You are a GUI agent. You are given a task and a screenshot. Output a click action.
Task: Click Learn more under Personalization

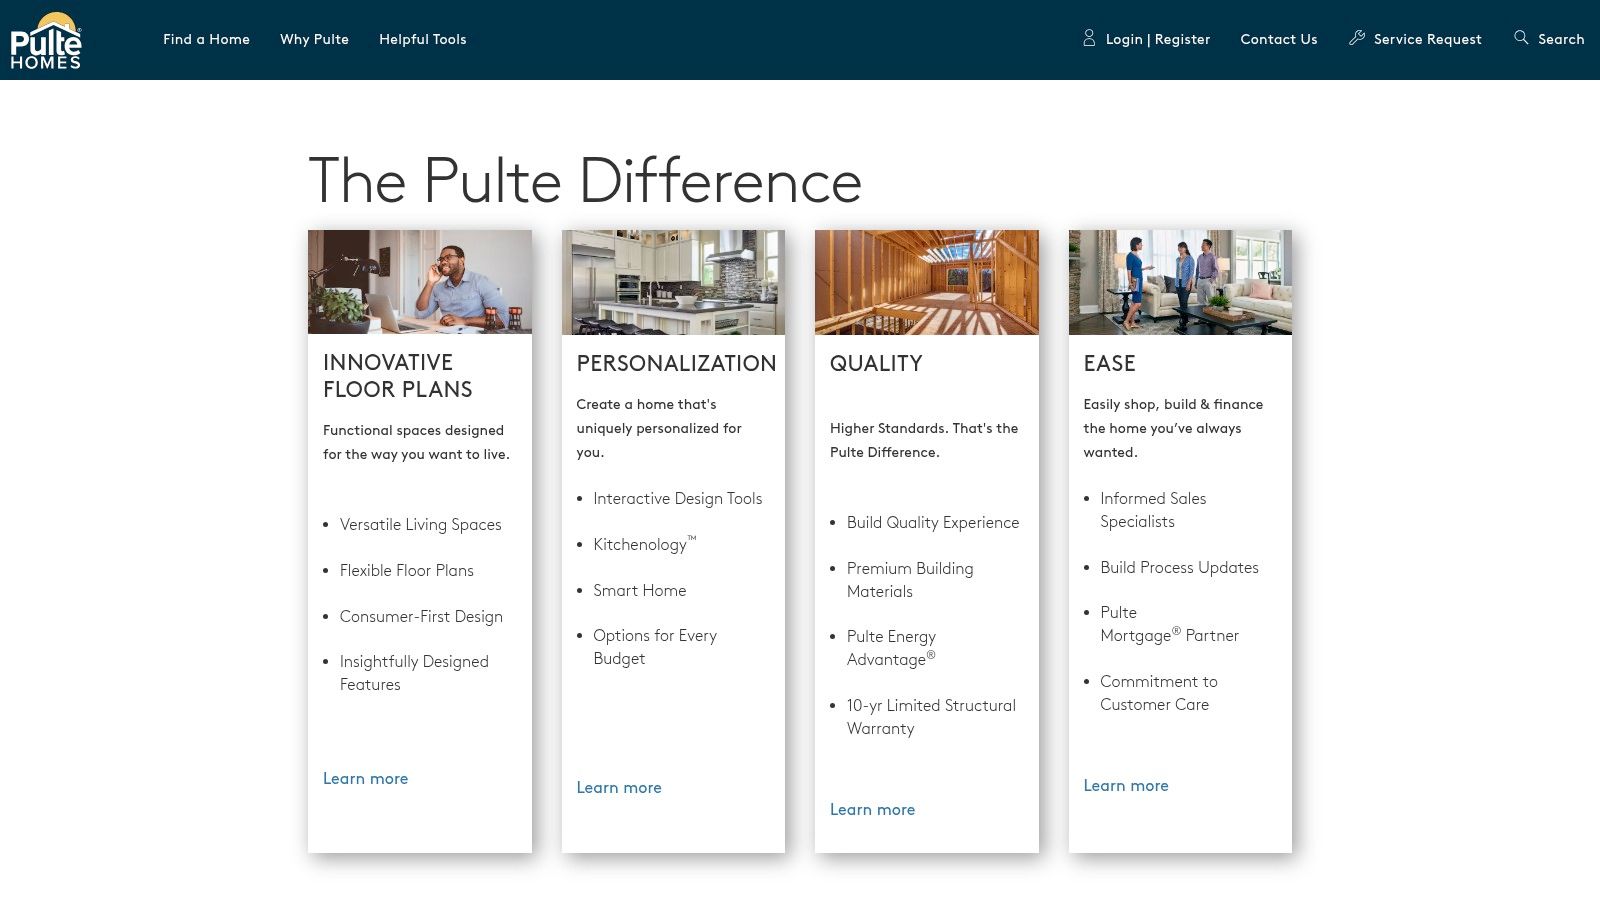(619, 787)
